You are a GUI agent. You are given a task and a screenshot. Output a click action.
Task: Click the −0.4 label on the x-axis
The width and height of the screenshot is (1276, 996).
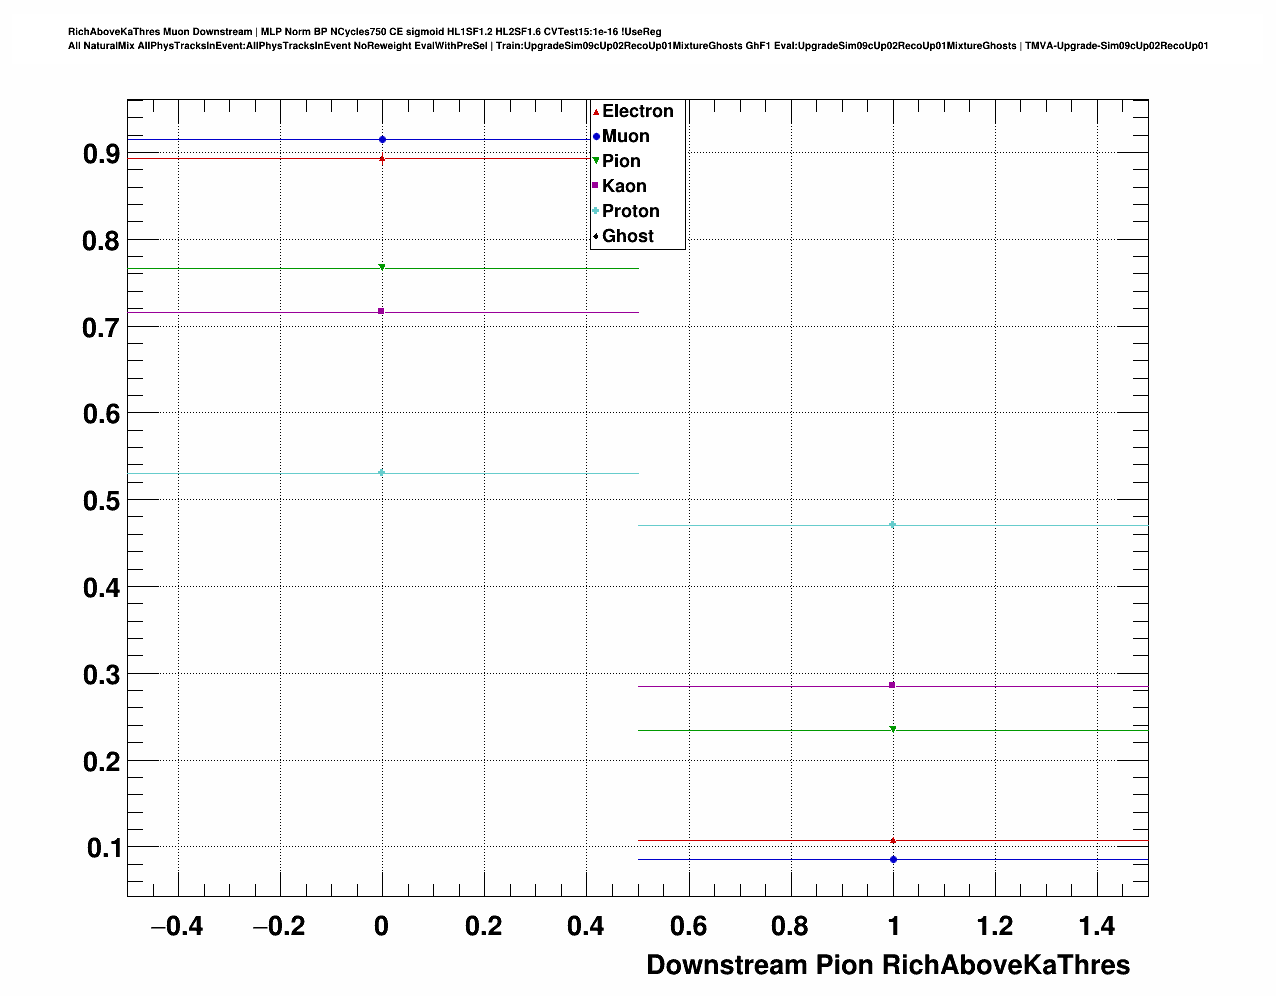176,927
